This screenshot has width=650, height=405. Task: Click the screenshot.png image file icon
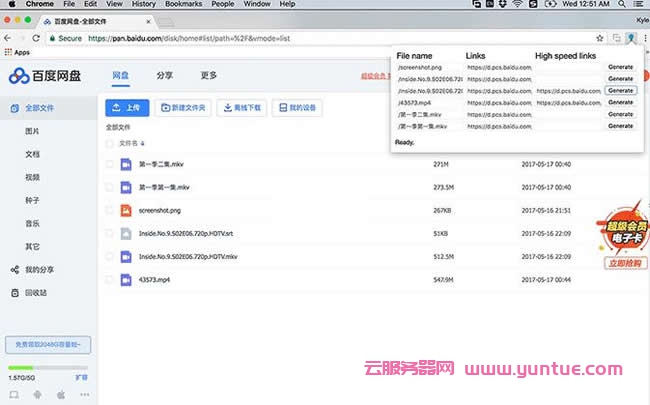[x=126, y=210]
